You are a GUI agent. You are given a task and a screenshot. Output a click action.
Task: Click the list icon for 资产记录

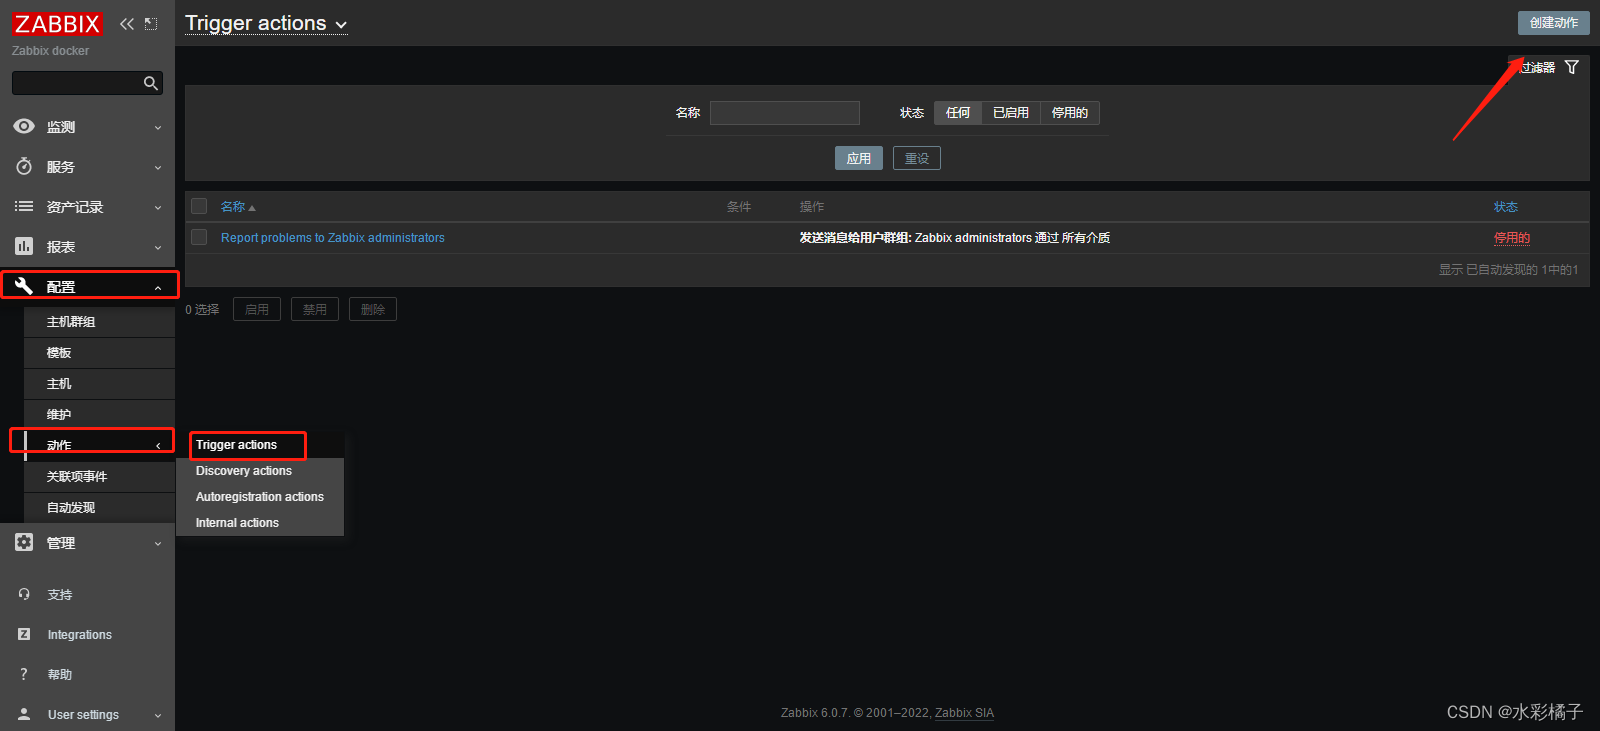click(24, 207)
